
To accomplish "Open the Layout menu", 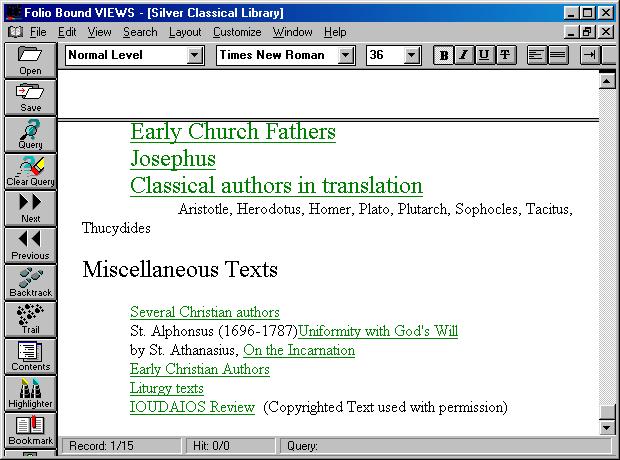I will point(185,32).
